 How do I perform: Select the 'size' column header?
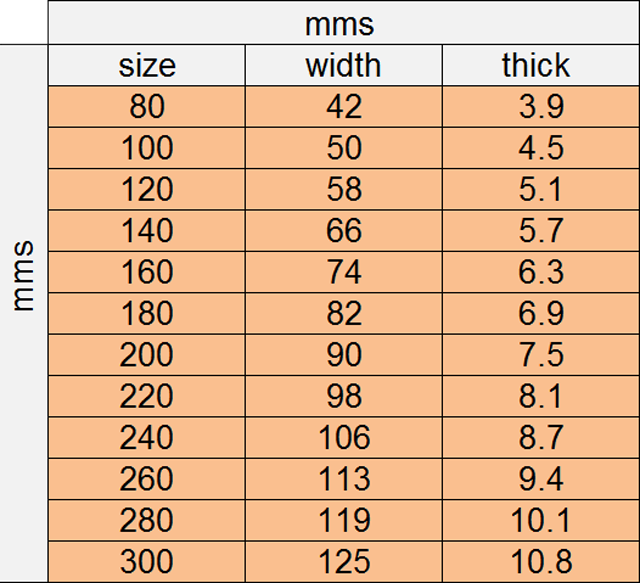click(147, 65)
